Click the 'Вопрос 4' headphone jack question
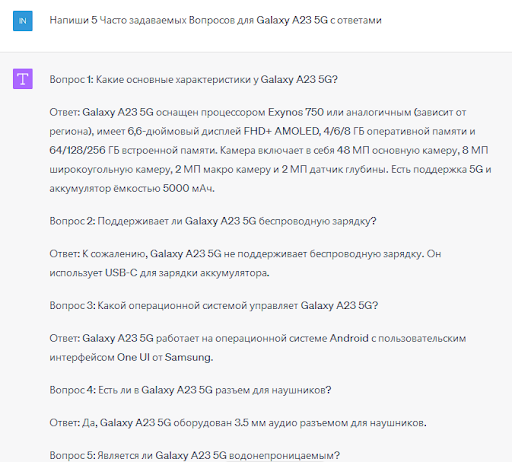The height and width of the screenshot is (462, 512). pyautogui.click(x=190, y=390)
